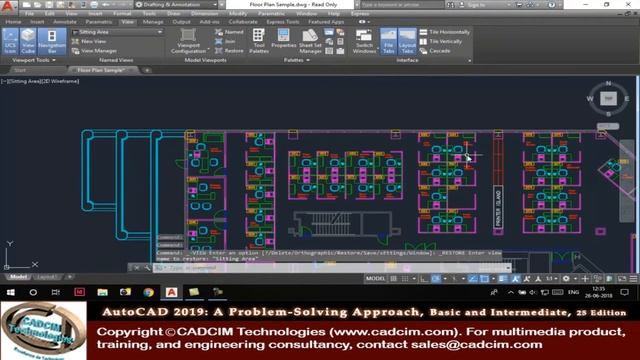
Task: Toggle the View Cube button
Action: [28, 41]
